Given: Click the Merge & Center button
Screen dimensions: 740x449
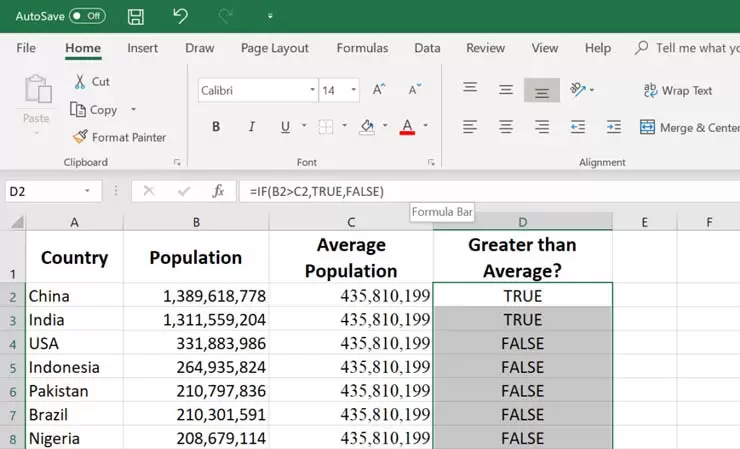Looking at the screenshot, I should tap(688, 127).
